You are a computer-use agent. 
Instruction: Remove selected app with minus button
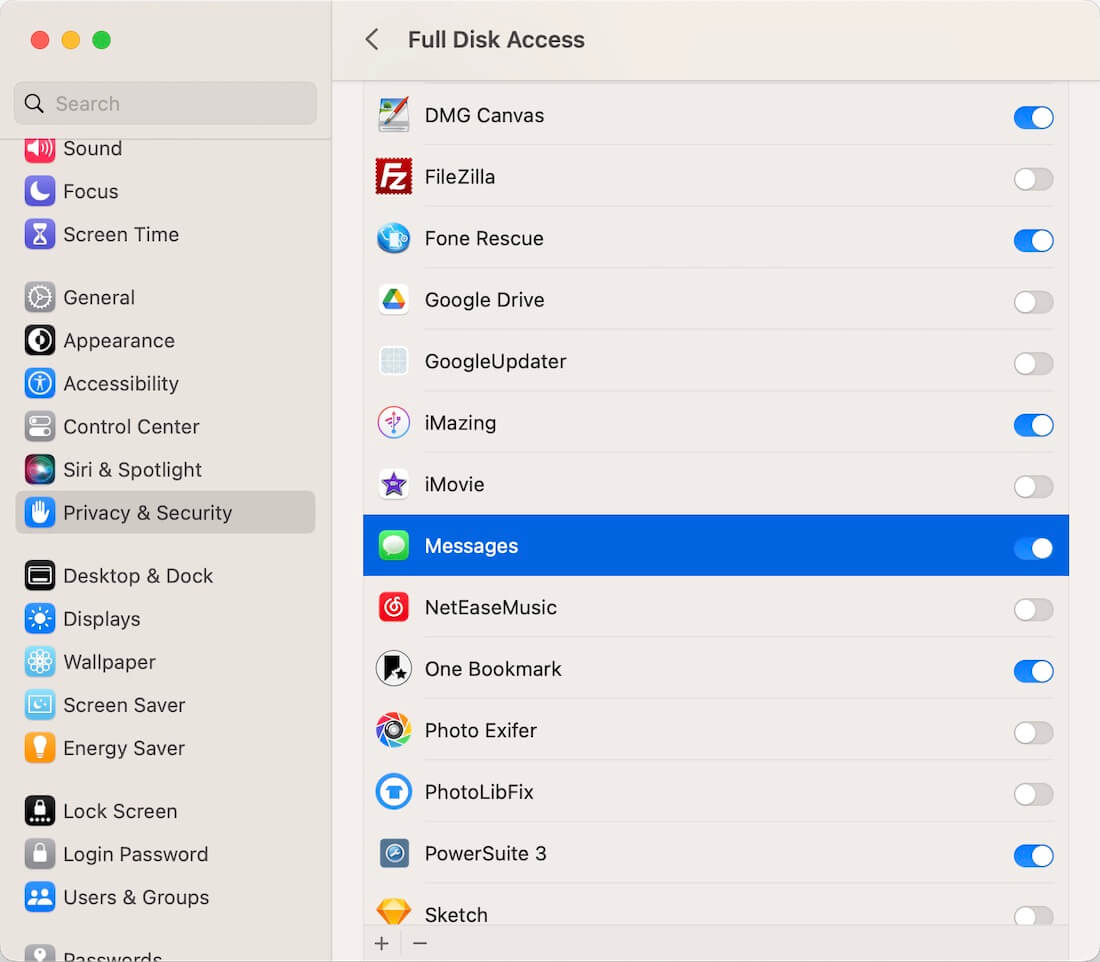(420, 944)
